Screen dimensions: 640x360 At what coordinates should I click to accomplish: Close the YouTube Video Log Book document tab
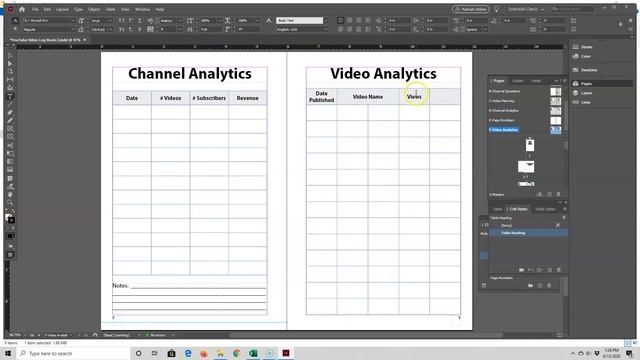coord(84,40)
